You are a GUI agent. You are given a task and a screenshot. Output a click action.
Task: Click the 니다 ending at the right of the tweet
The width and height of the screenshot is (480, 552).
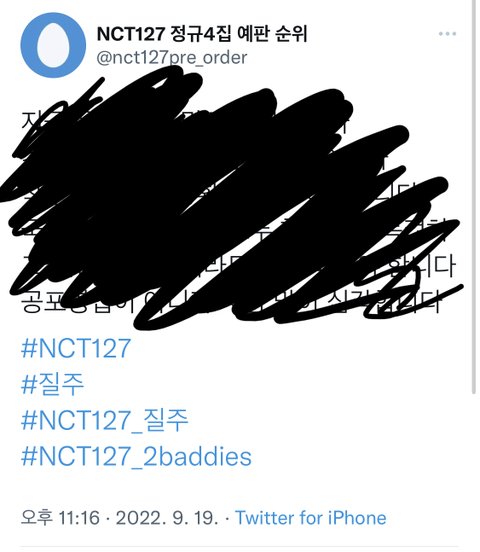435,266
